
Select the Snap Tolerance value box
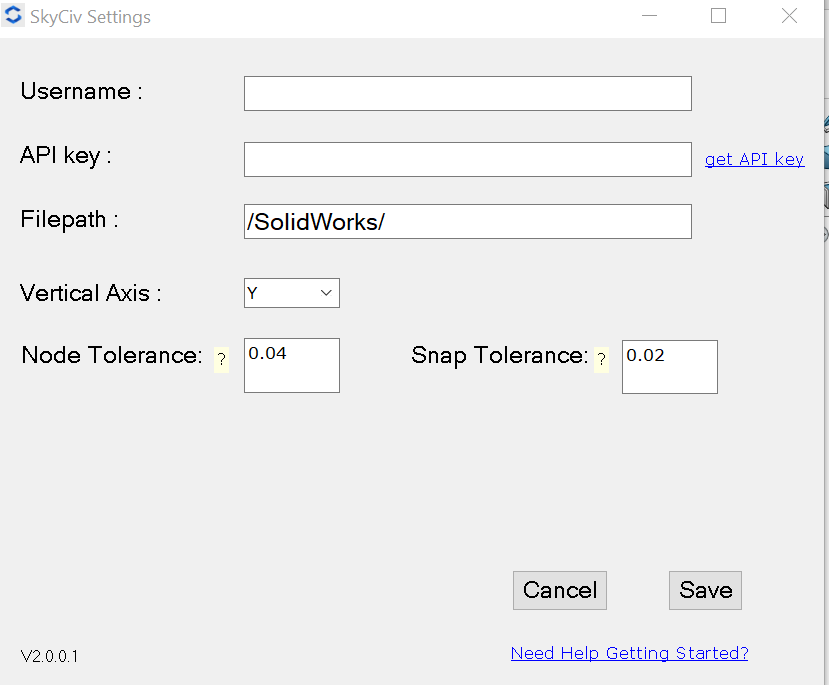(x=669, y=366)
